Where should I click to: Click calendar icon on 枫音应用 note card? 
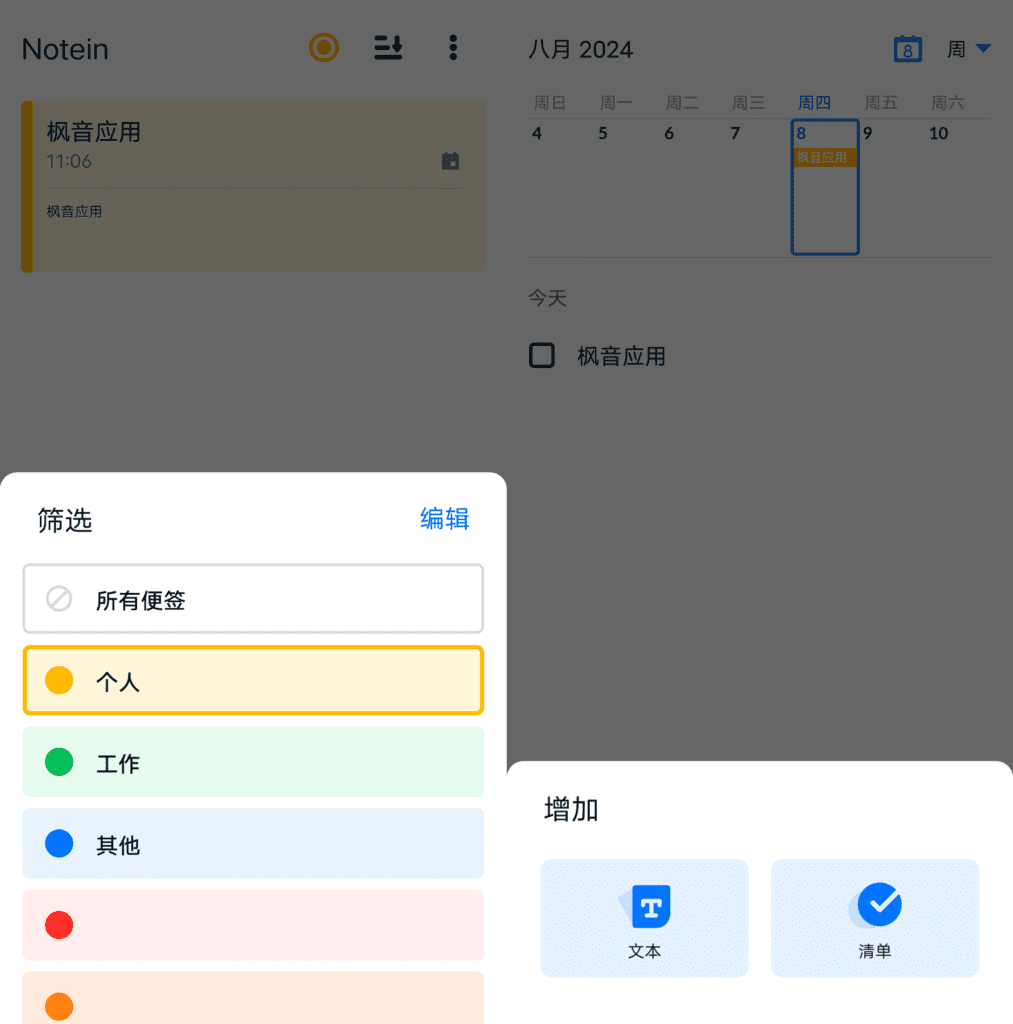pyautogui.click(x=450, y=161)
